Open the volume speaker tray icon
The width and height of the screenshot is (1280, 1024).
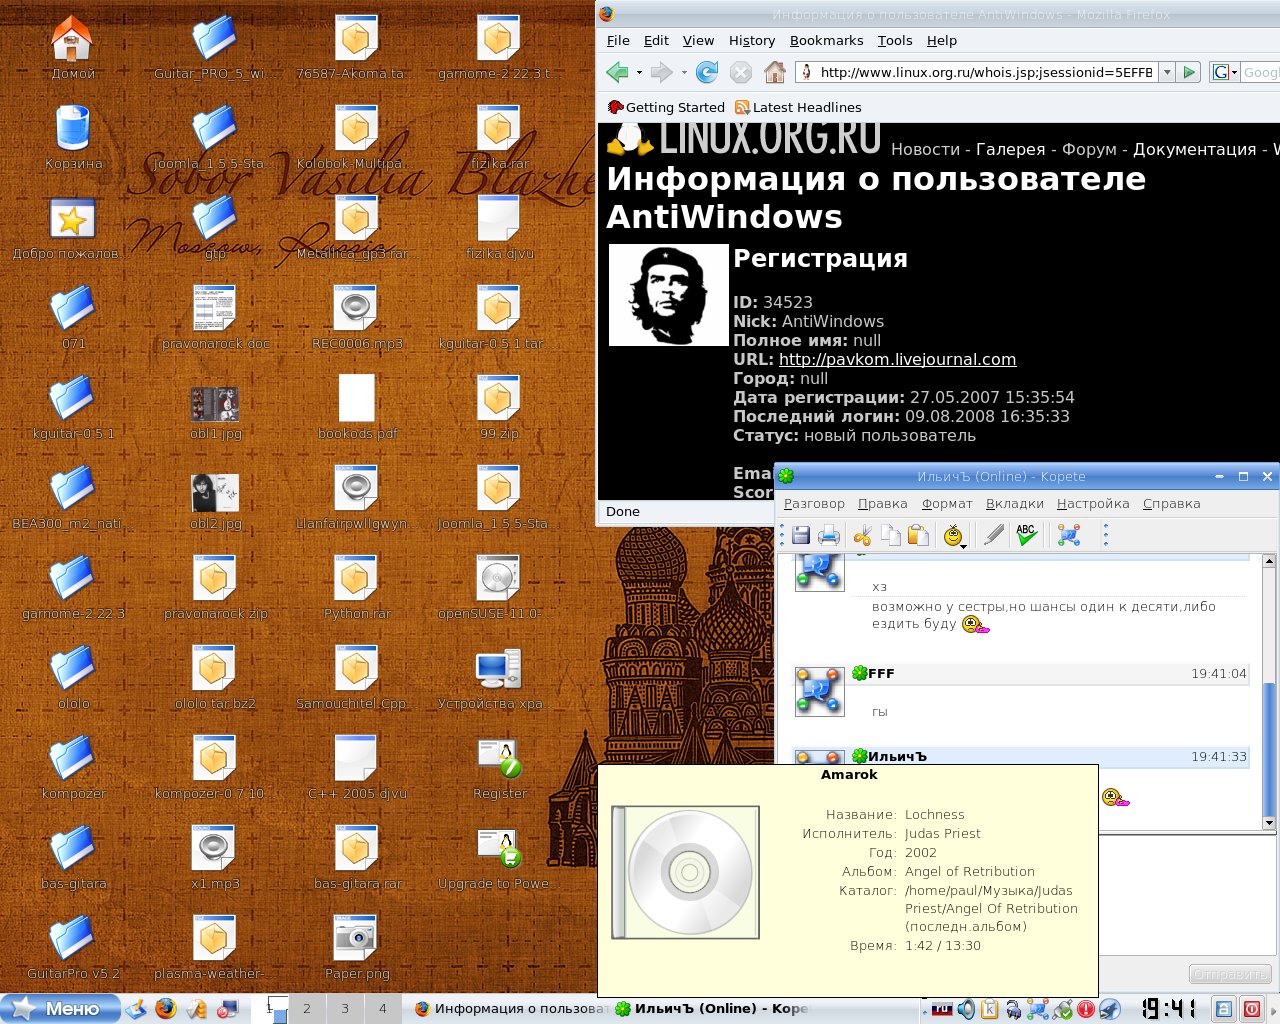pyautogui.click(x=966, y=1009)
